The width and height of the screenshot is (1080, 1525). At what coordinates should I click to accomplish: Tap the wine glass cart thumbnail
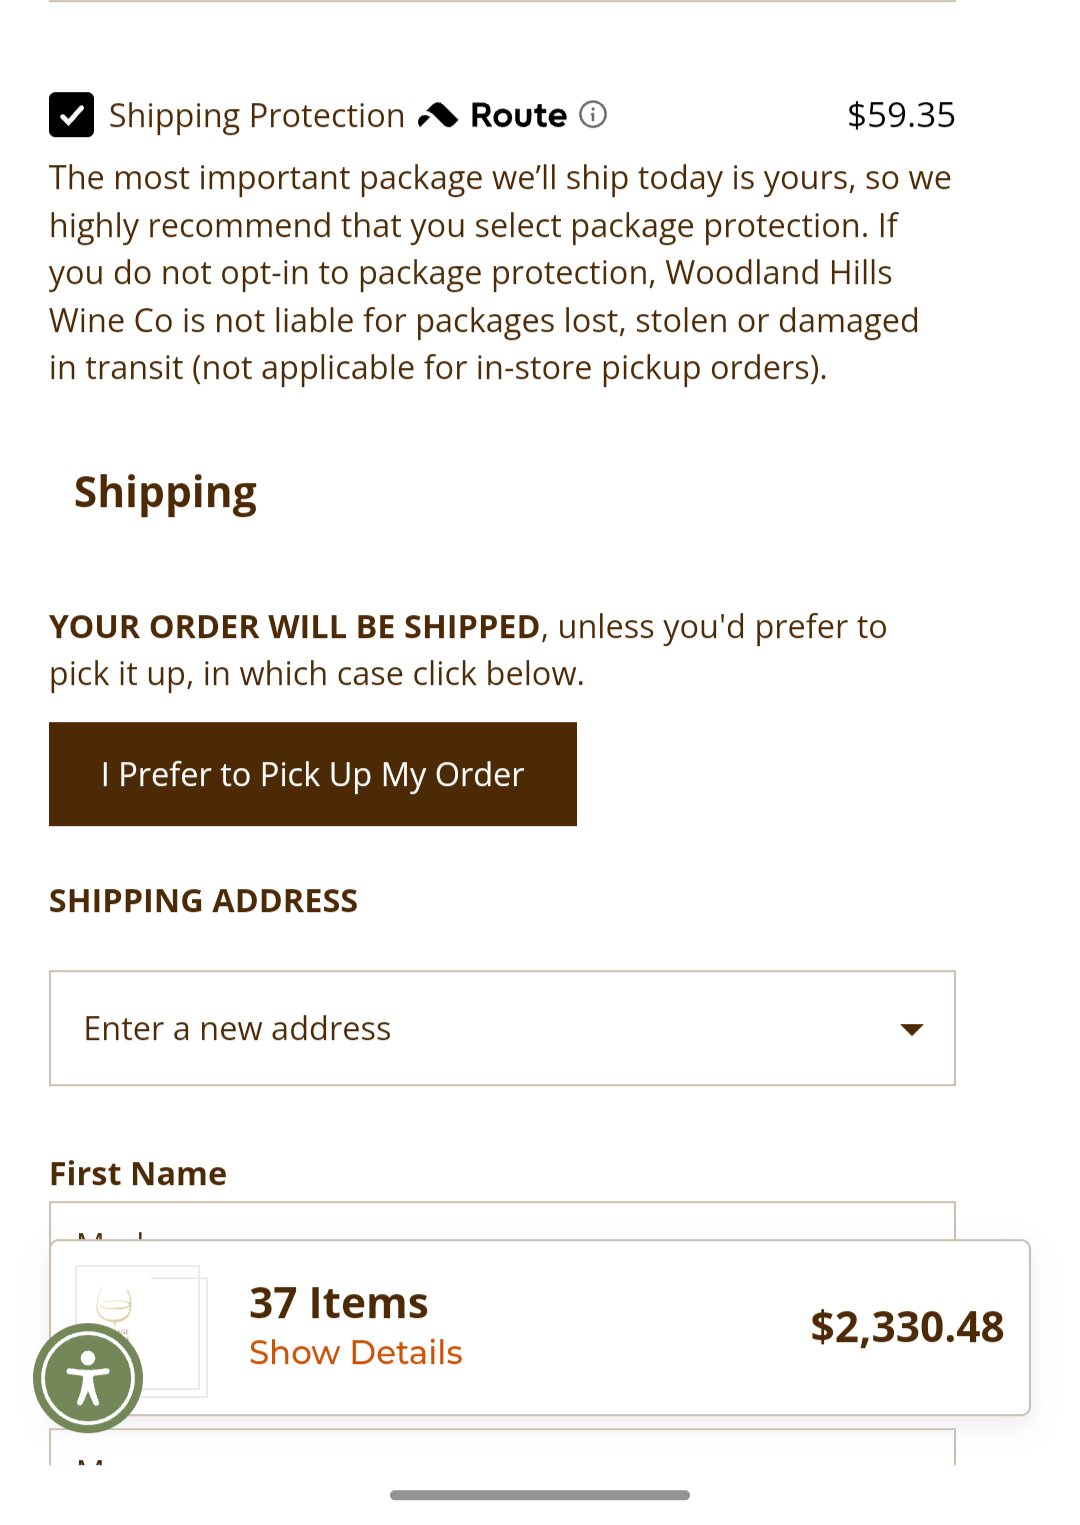(140, 1328)
